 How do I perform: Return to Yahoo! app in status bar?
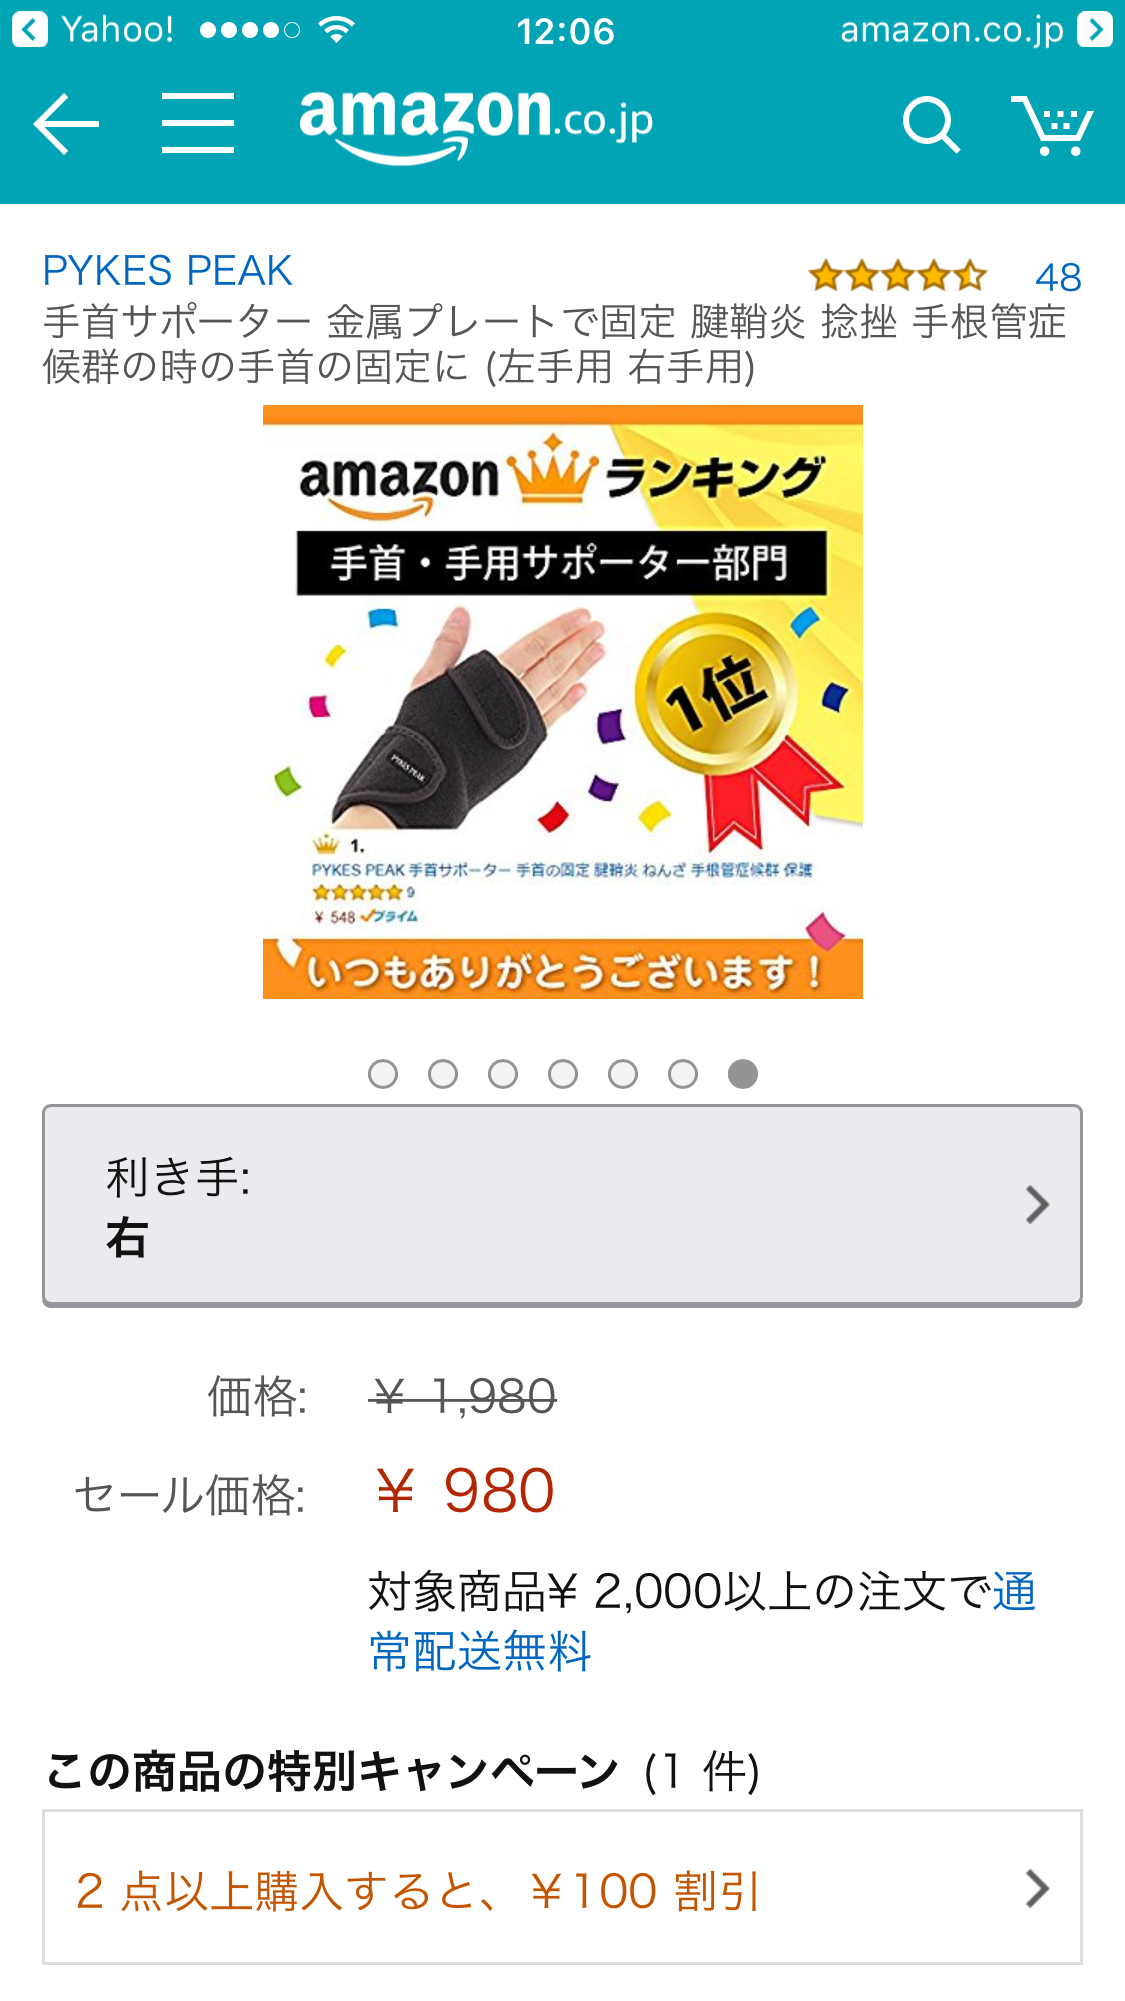click(x=94, y=30)
